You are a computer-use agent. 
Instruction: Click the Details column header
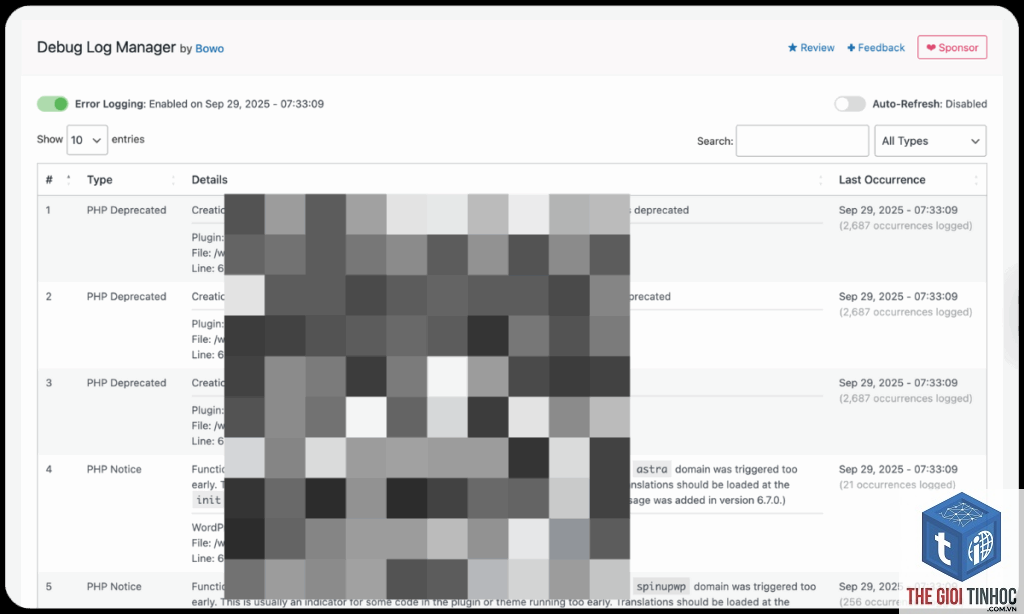click(x=210, y=180)
